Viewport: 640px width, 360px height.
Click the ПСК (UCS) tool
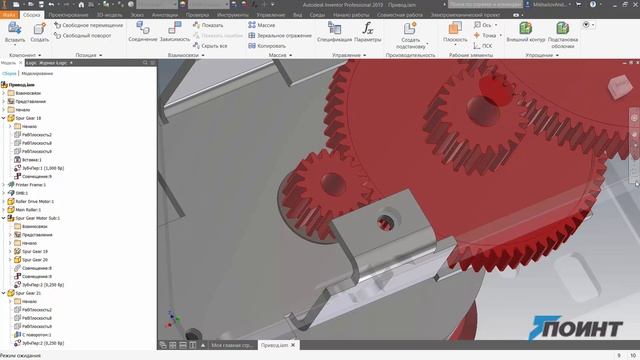click(483, 46)
